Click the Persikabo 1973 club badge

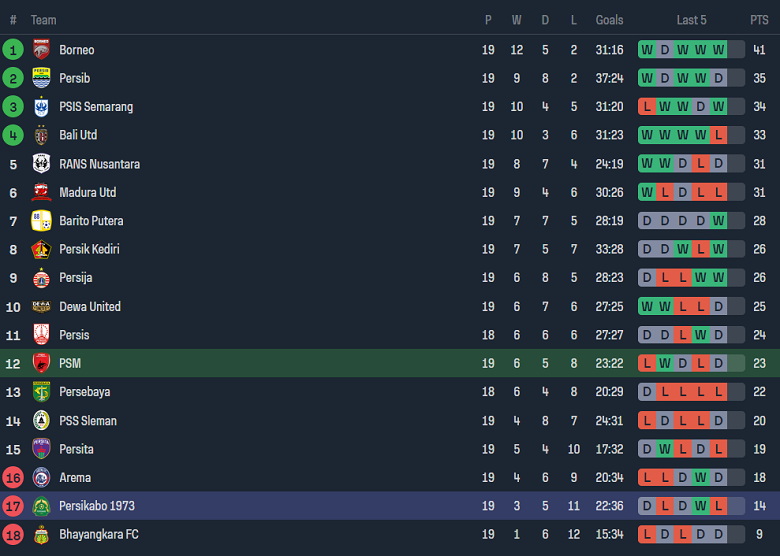(x=41, y=506)
